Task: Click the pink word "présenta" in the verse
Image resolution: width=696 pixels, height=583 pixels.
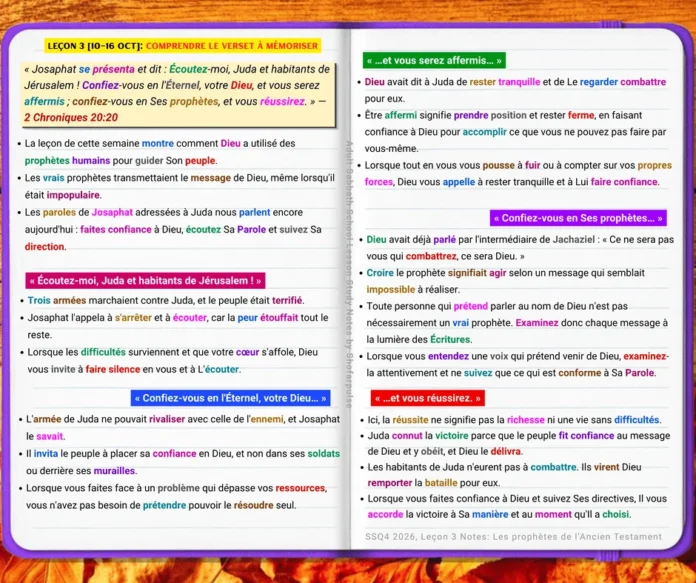Action: [113, 69]
